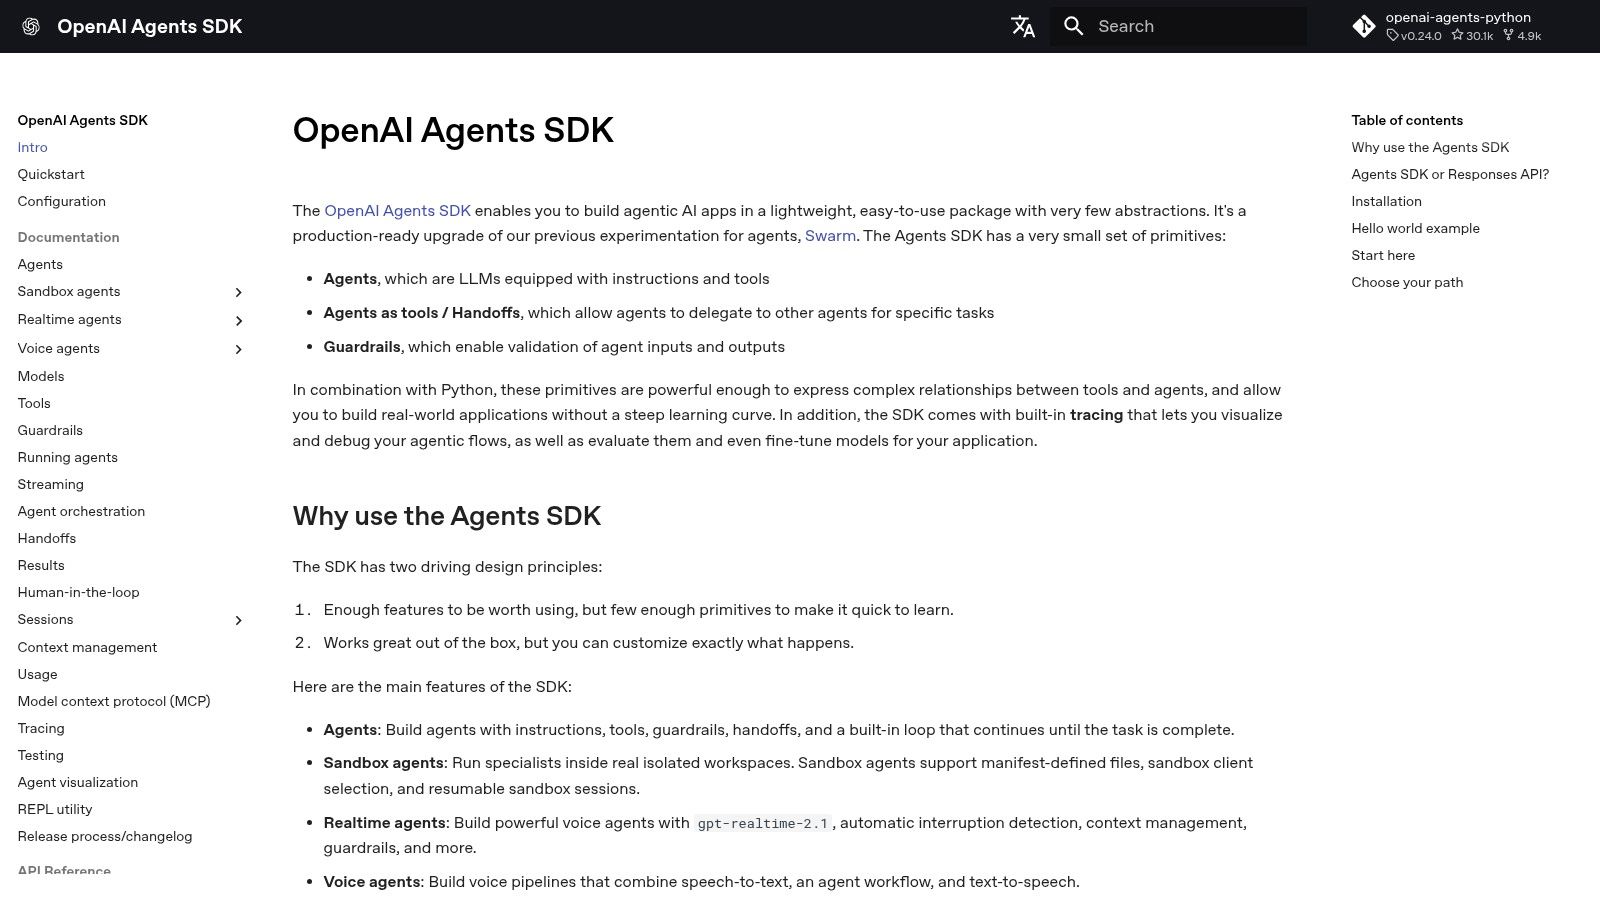Image resolution: width=1600 pixels, height=900 pixels.
Task: Jump to Installation in table of contents
Action: pyautogui.click(x=1386, y=201)
